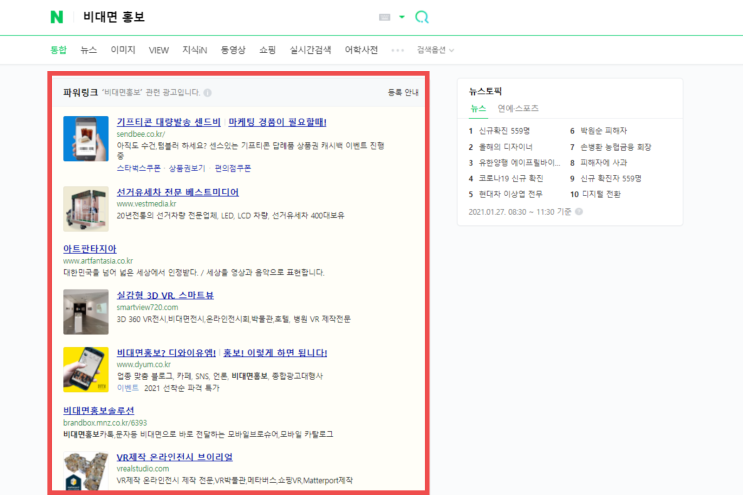Viewport: 743px width, 495px height.
Task: Click the www.vestmedia.kr URL
Action: 146,204
